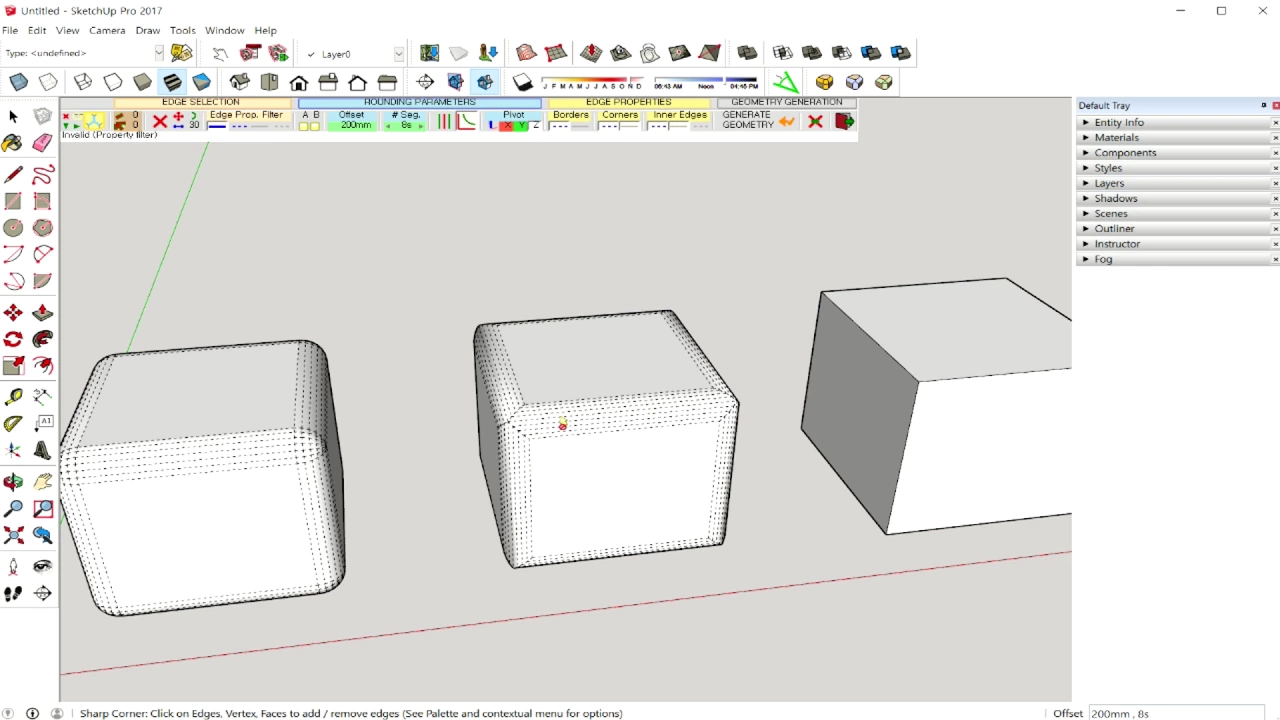Image resolution: width=1280 pixels, height=720 pixels.
Task: Pick the 3D Text tool
Action: (x=42, y=451)
